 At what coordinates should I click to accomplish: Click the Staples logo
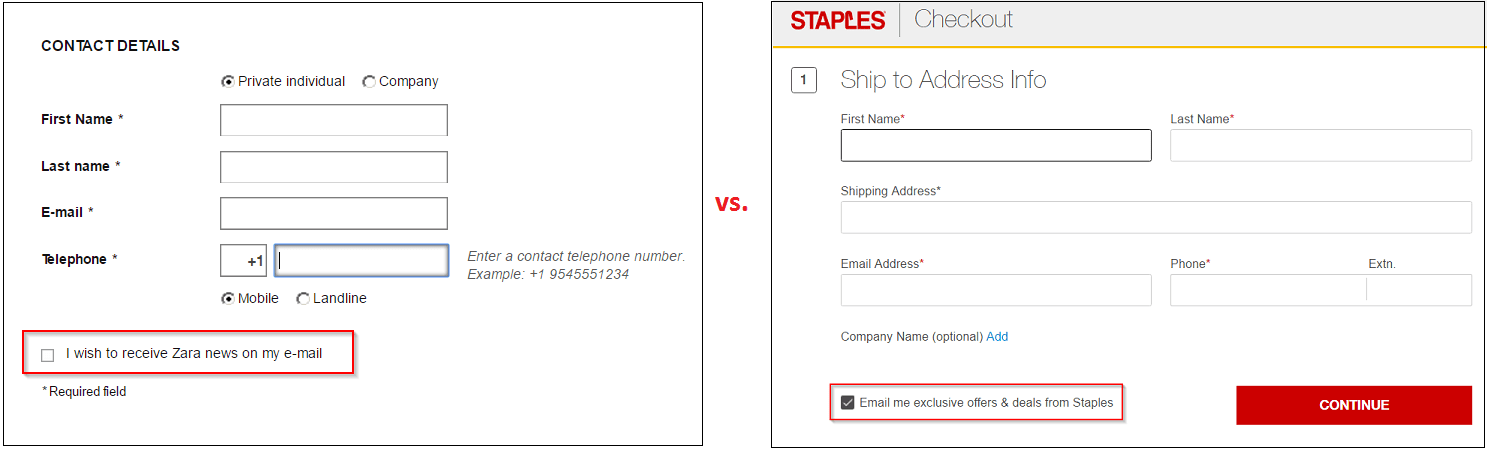pyautogui.click(x=838, y=20)
